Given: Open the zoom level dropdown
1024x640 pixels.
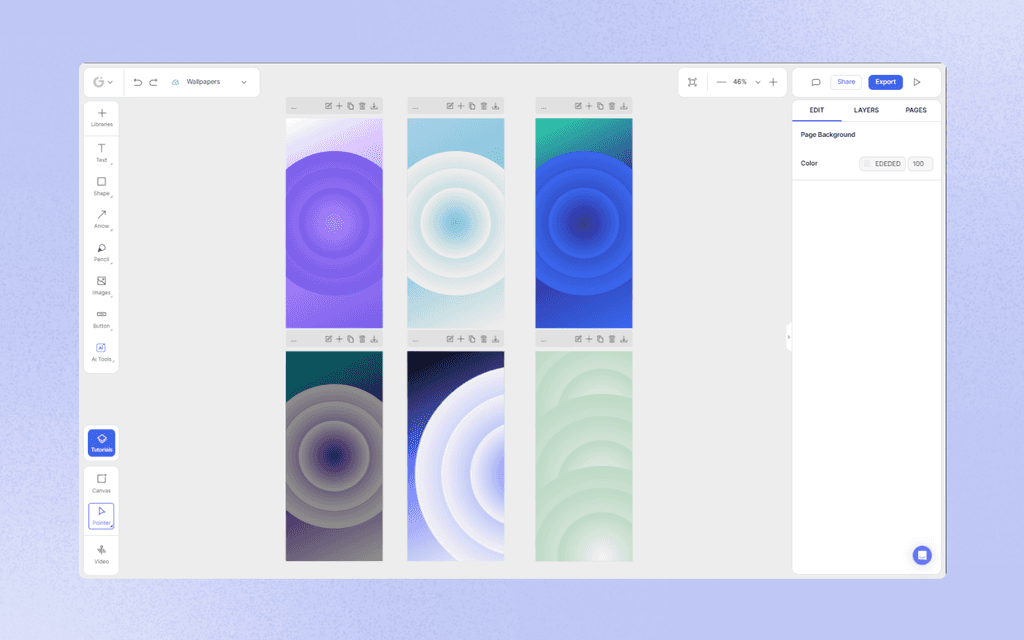Looking at the screenshot, I should [758, 82].
